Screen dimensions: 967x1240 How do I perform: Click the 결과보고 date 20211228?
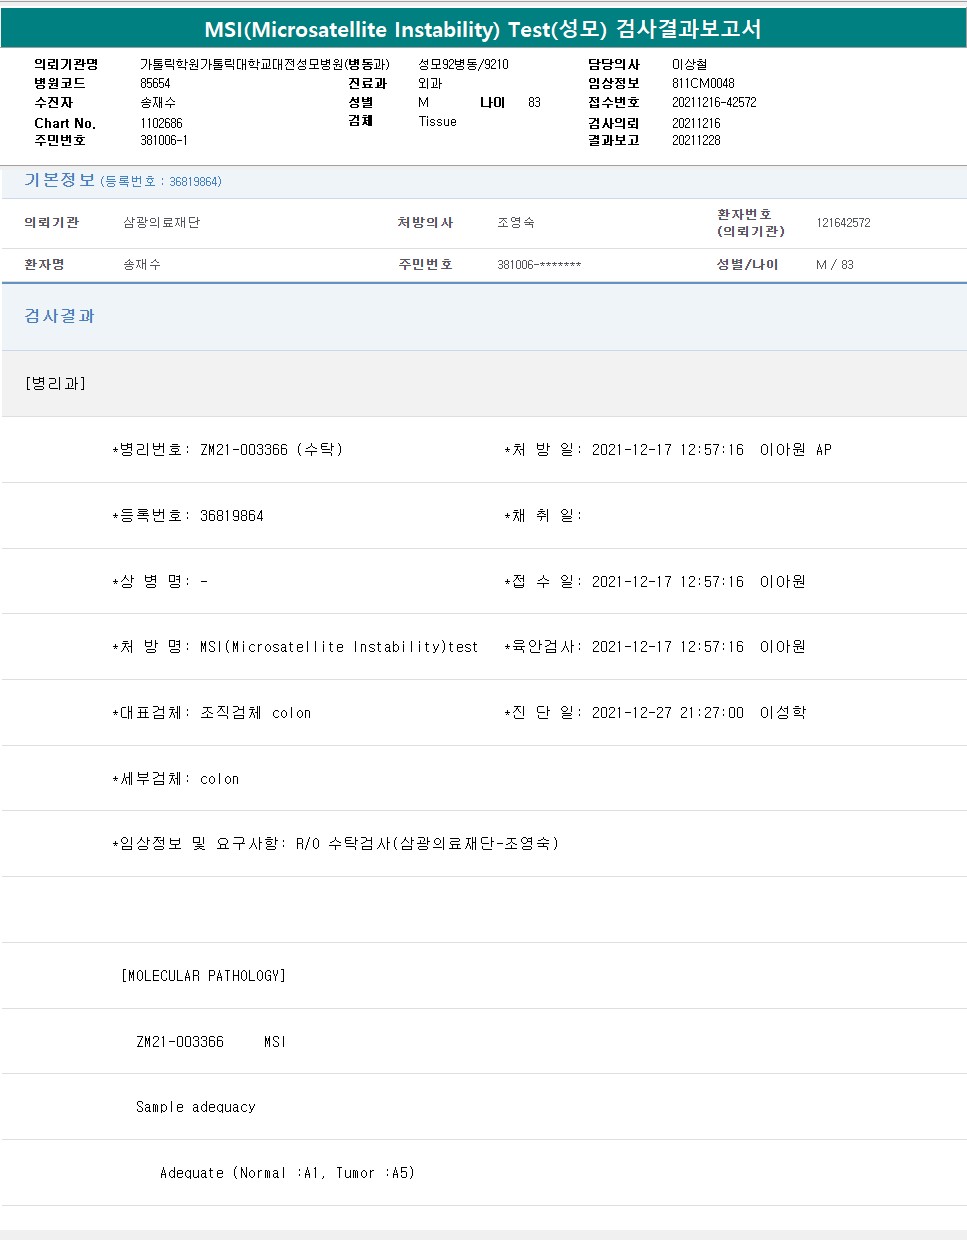(696, 141)
